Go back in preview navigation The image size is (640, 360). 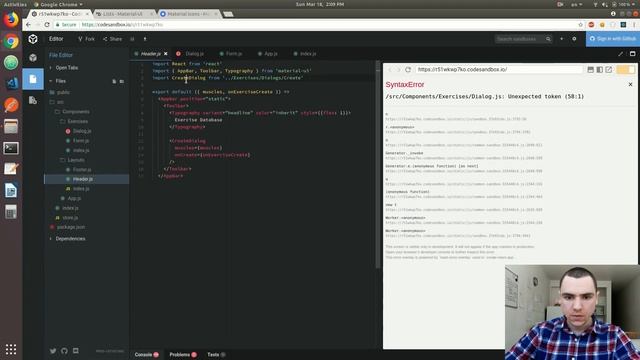tap(390, 69)
